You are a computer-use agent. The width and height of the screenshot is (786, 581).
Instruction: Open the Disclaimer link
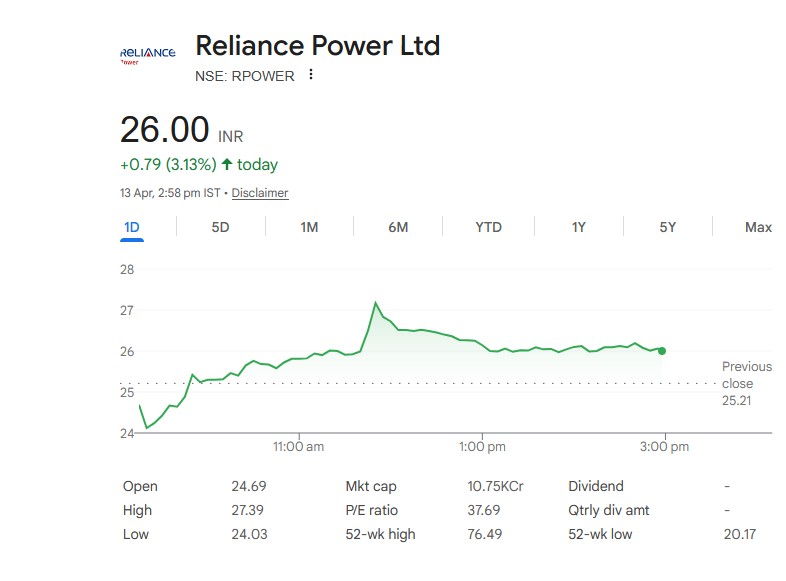(x=260, y=193)
